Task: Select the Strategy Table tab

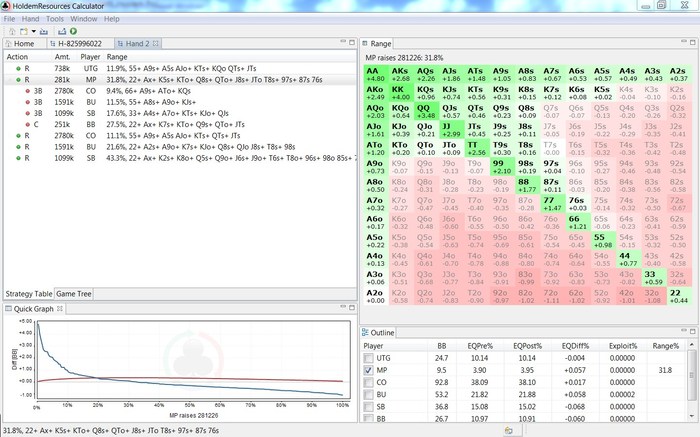Action: coord(29,294)
